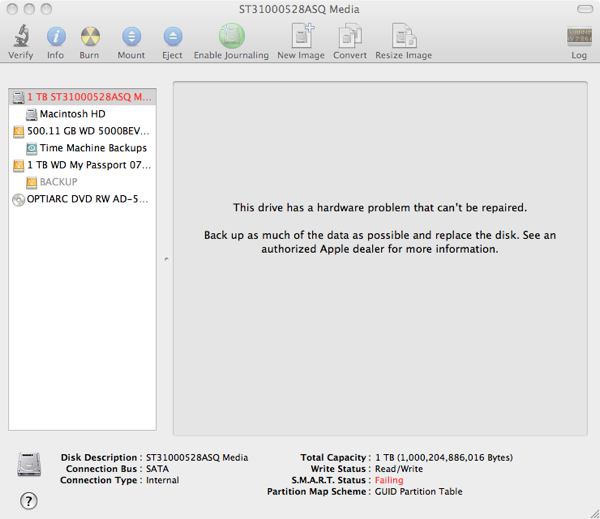The width and height of the screenshot is (600, 519).
Task: Open the Info toolbar icon
Action: (56, 36)
